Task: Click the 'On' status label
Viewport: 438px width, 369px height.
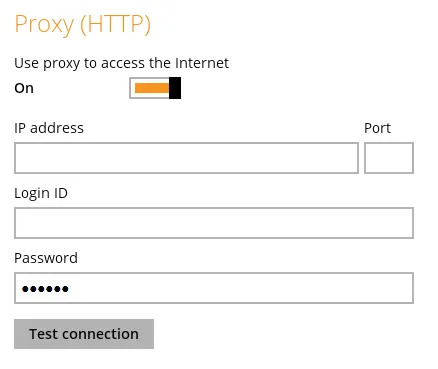Action: (x=24, y=88)
